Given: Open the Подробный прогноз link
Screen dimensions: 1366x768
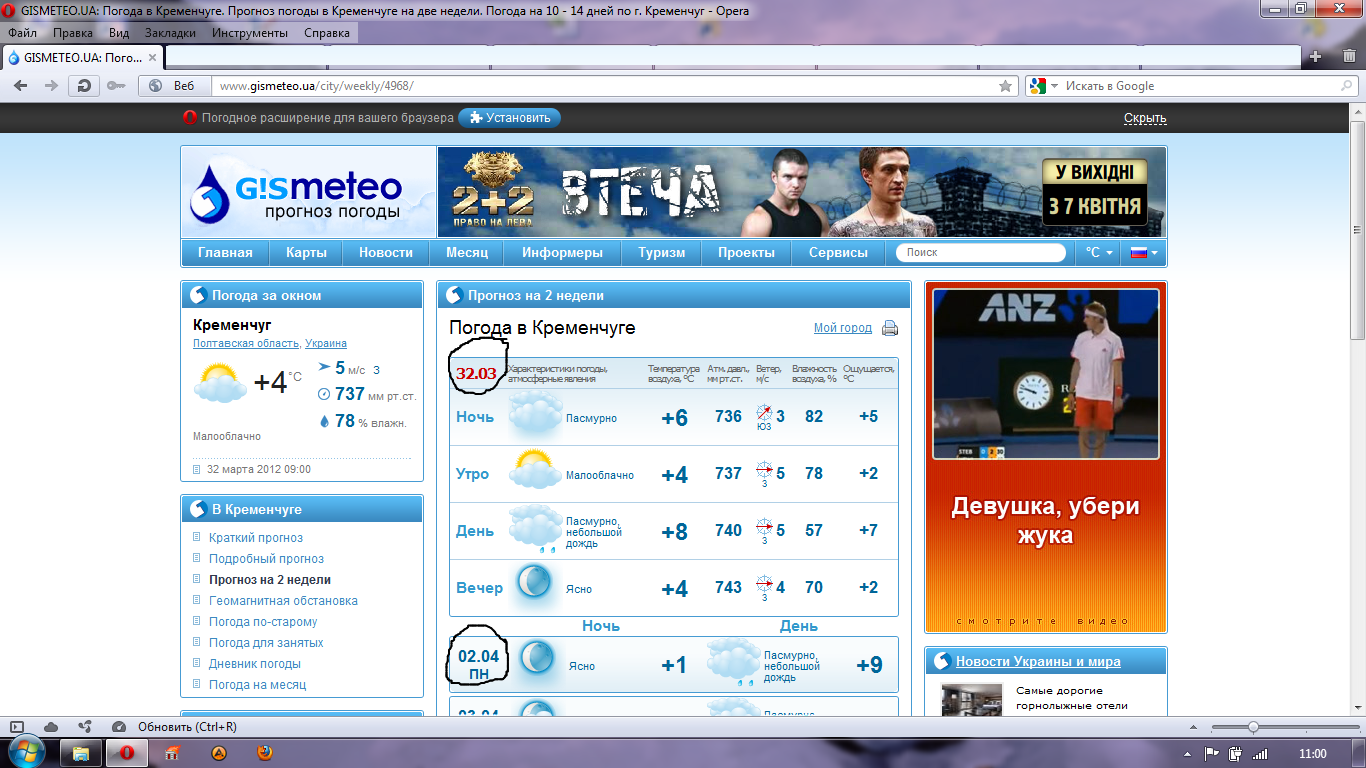Looking at the screenshot, I should click(266, 559).
